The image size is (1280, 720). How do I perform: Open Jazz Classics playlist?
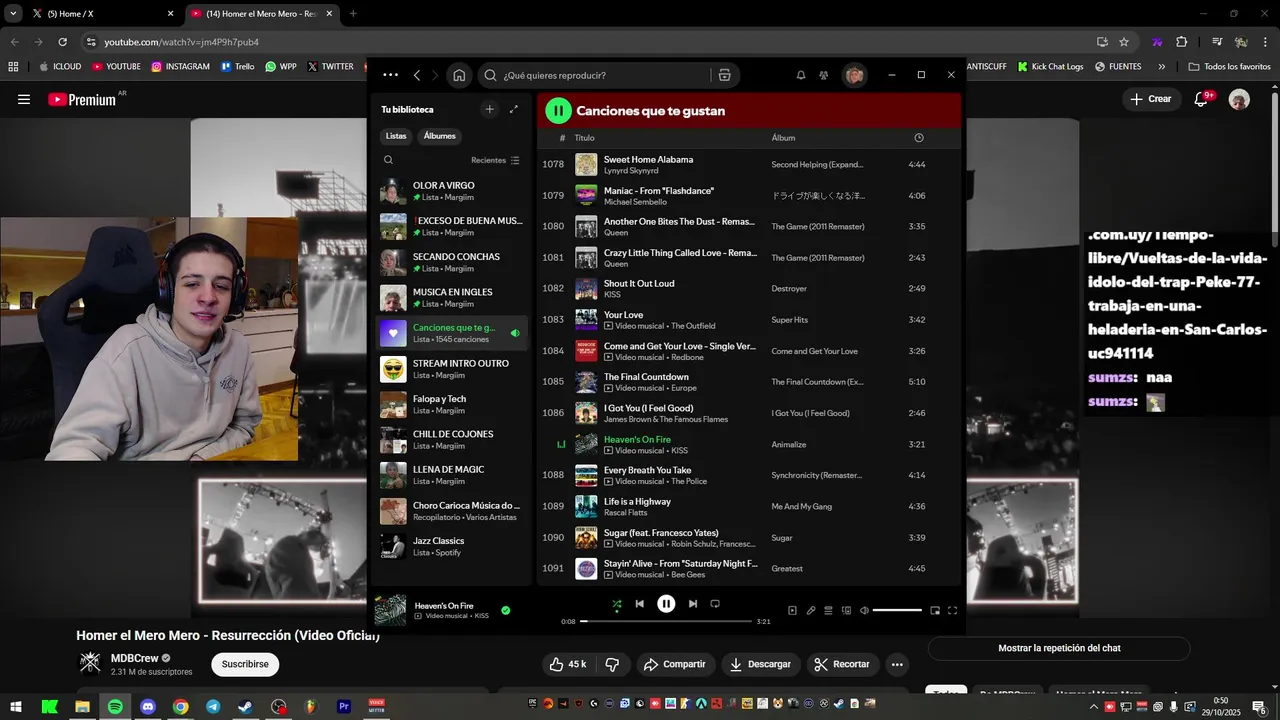pos(452,547)
